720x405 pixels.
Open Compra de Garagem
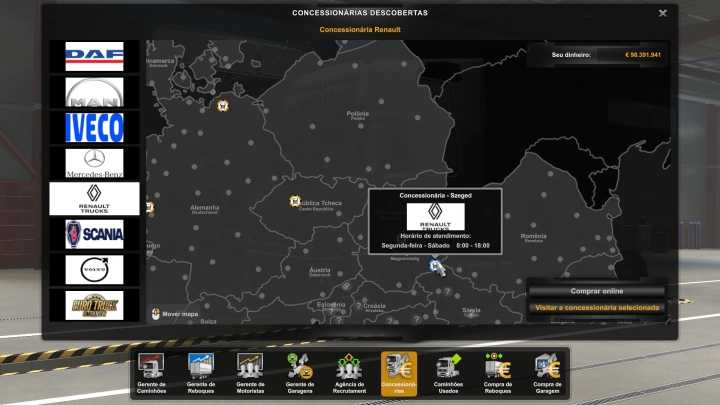(x=547, y=373)
